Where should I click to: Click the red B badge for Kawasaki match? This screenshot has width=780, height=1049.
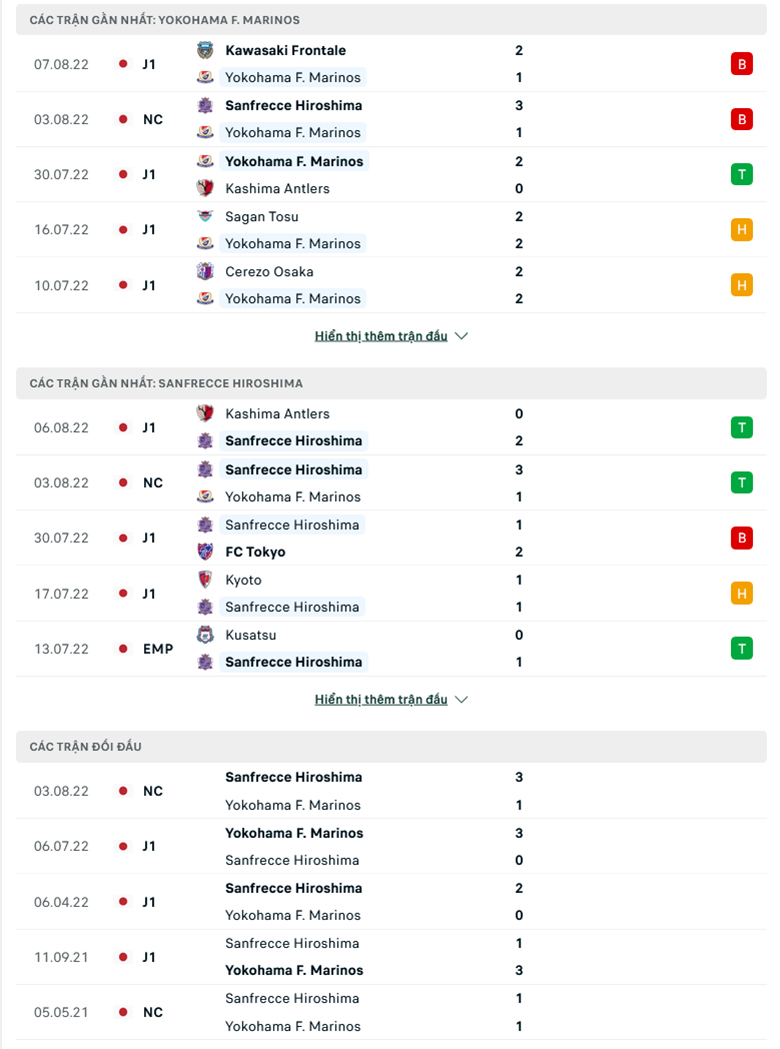[741, 64]
